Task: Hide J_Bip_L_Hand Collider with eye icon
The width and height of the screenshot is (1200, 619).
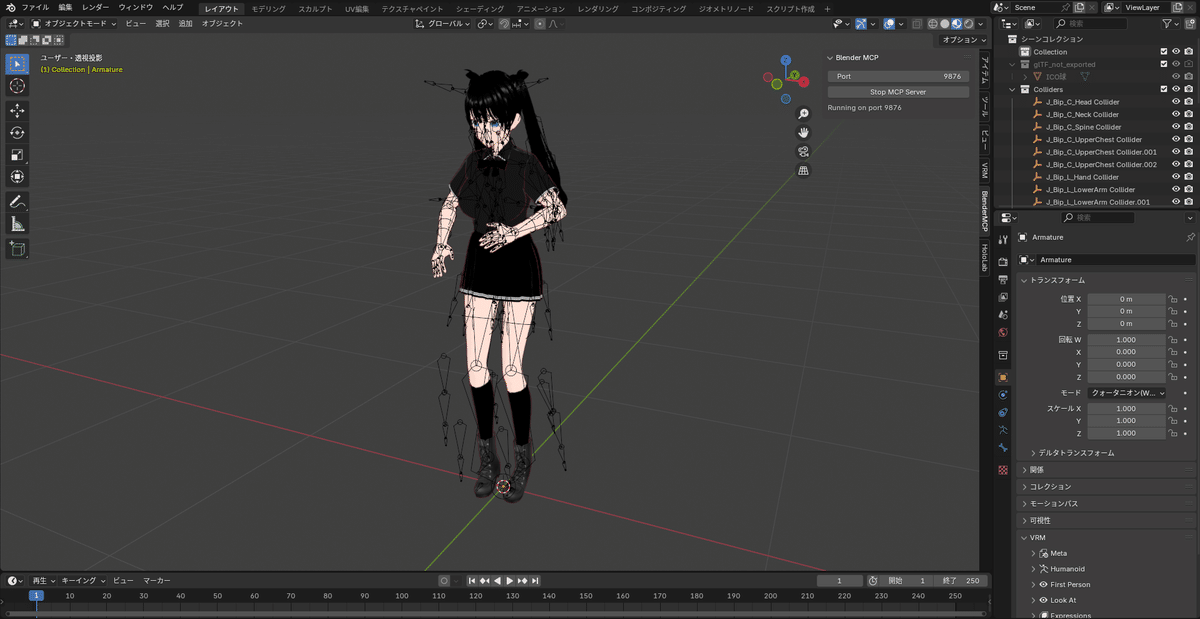Action: click(x=1176, y=177)
